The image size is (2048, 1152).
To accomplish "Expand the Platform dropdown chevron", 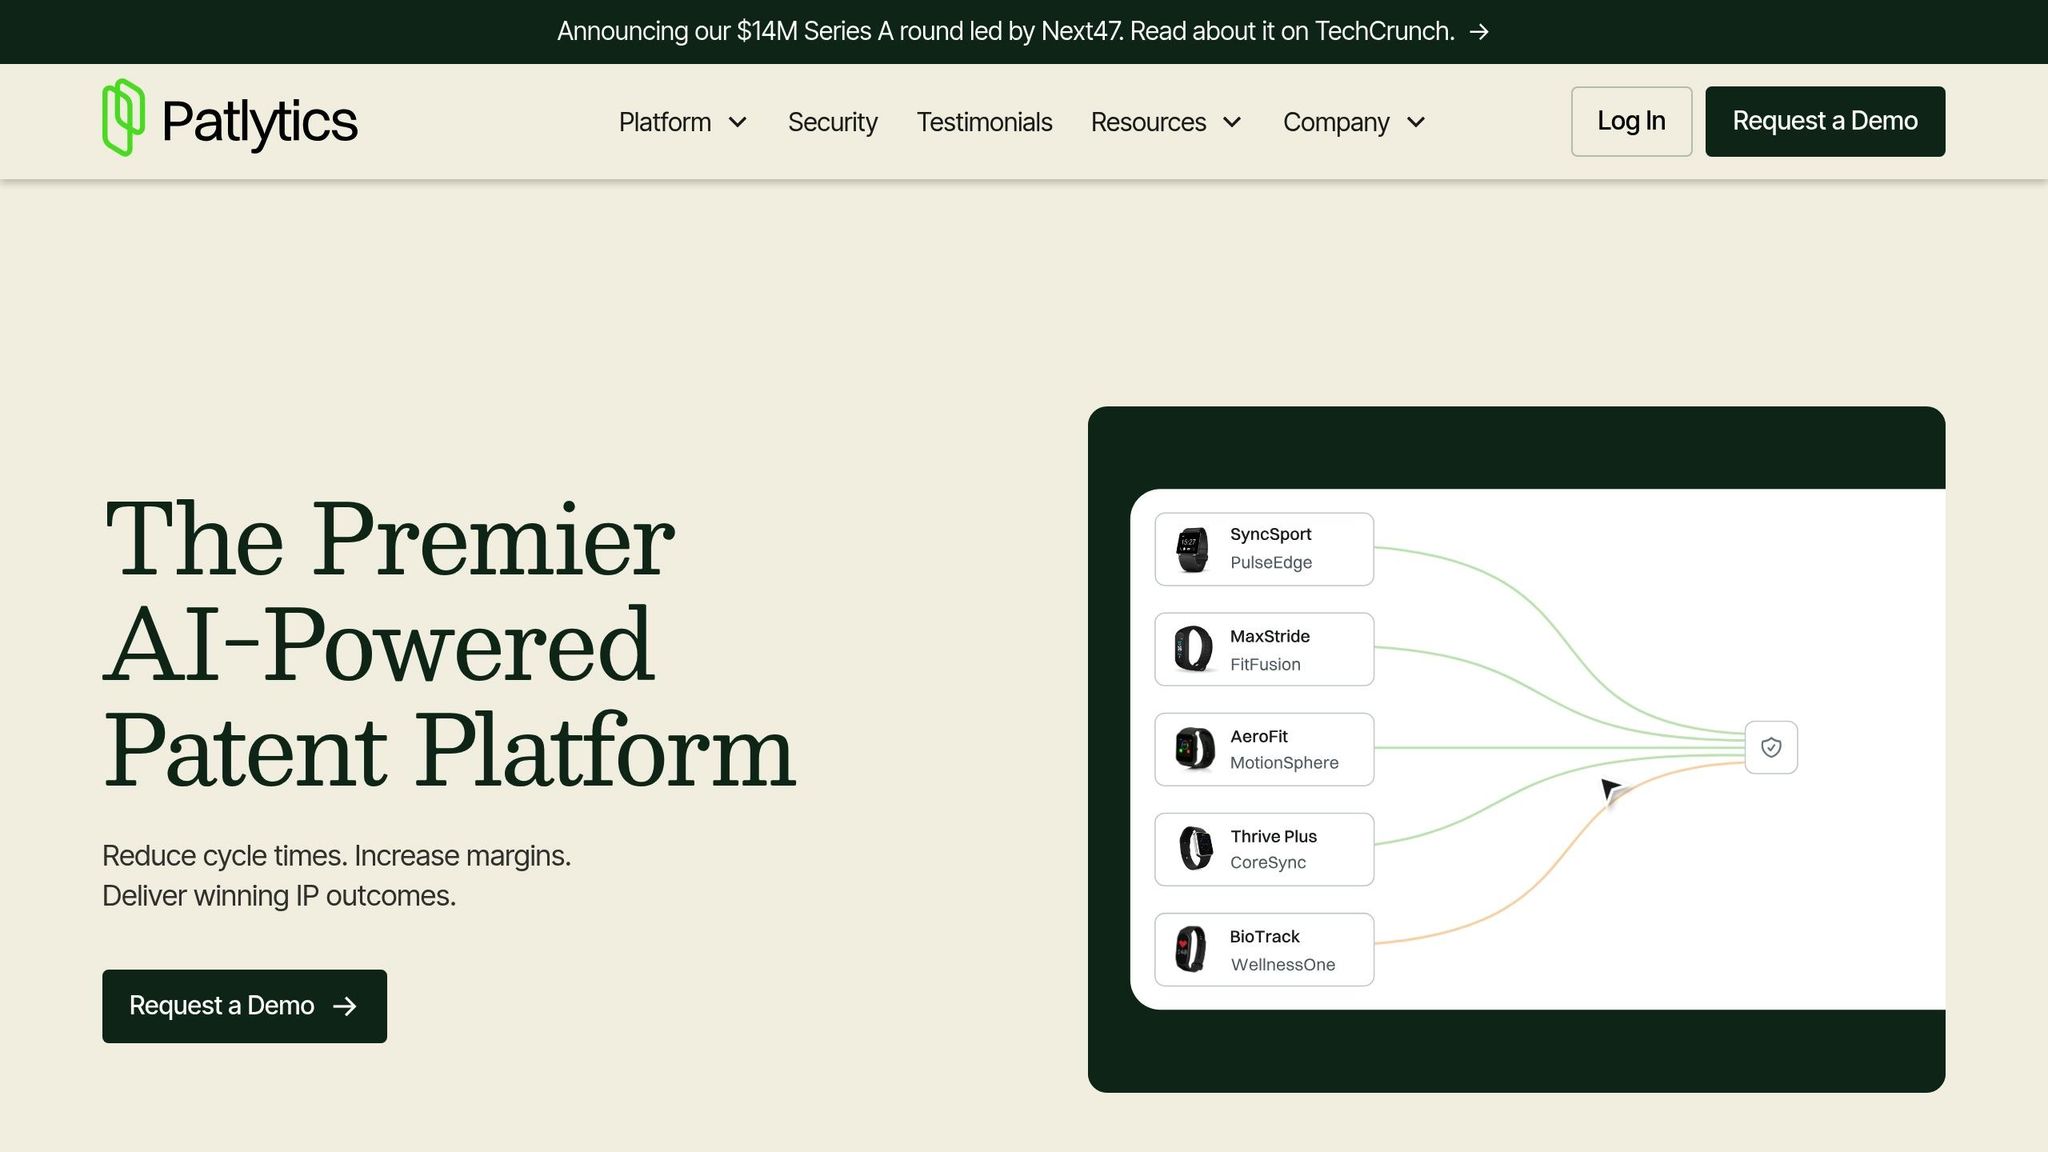I will coord(738,122).
